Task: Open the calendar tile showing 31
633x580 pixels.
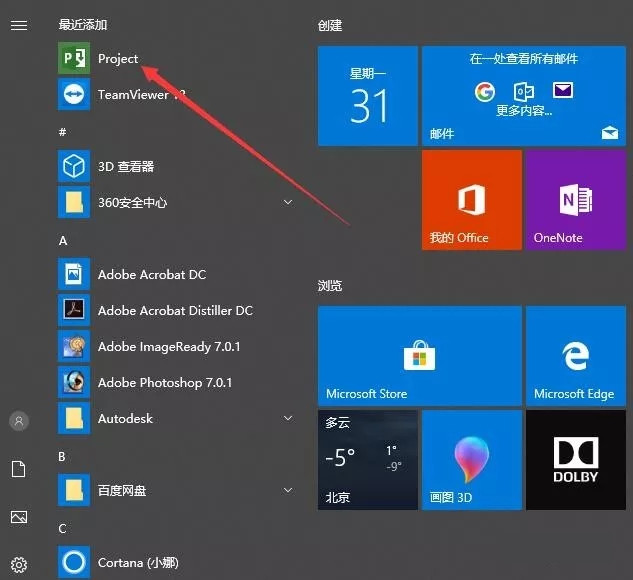Action: [368, 96]
